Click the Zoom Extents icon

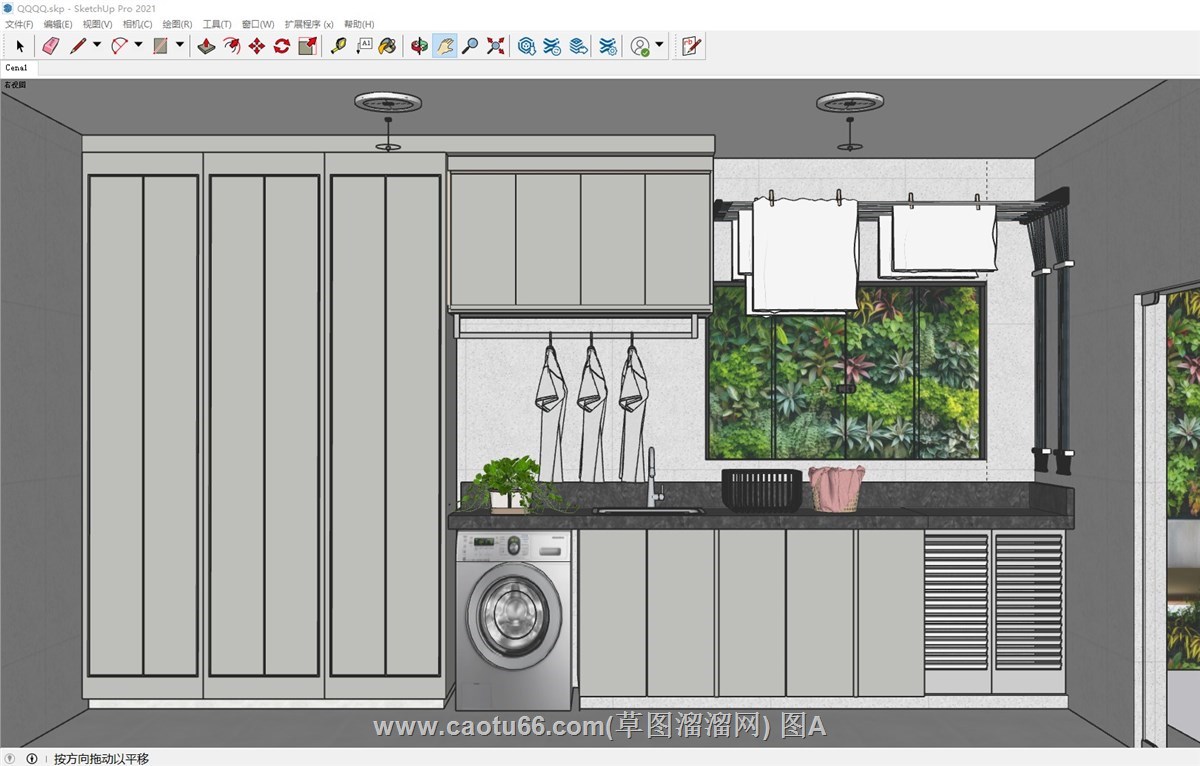pos(495,46)
